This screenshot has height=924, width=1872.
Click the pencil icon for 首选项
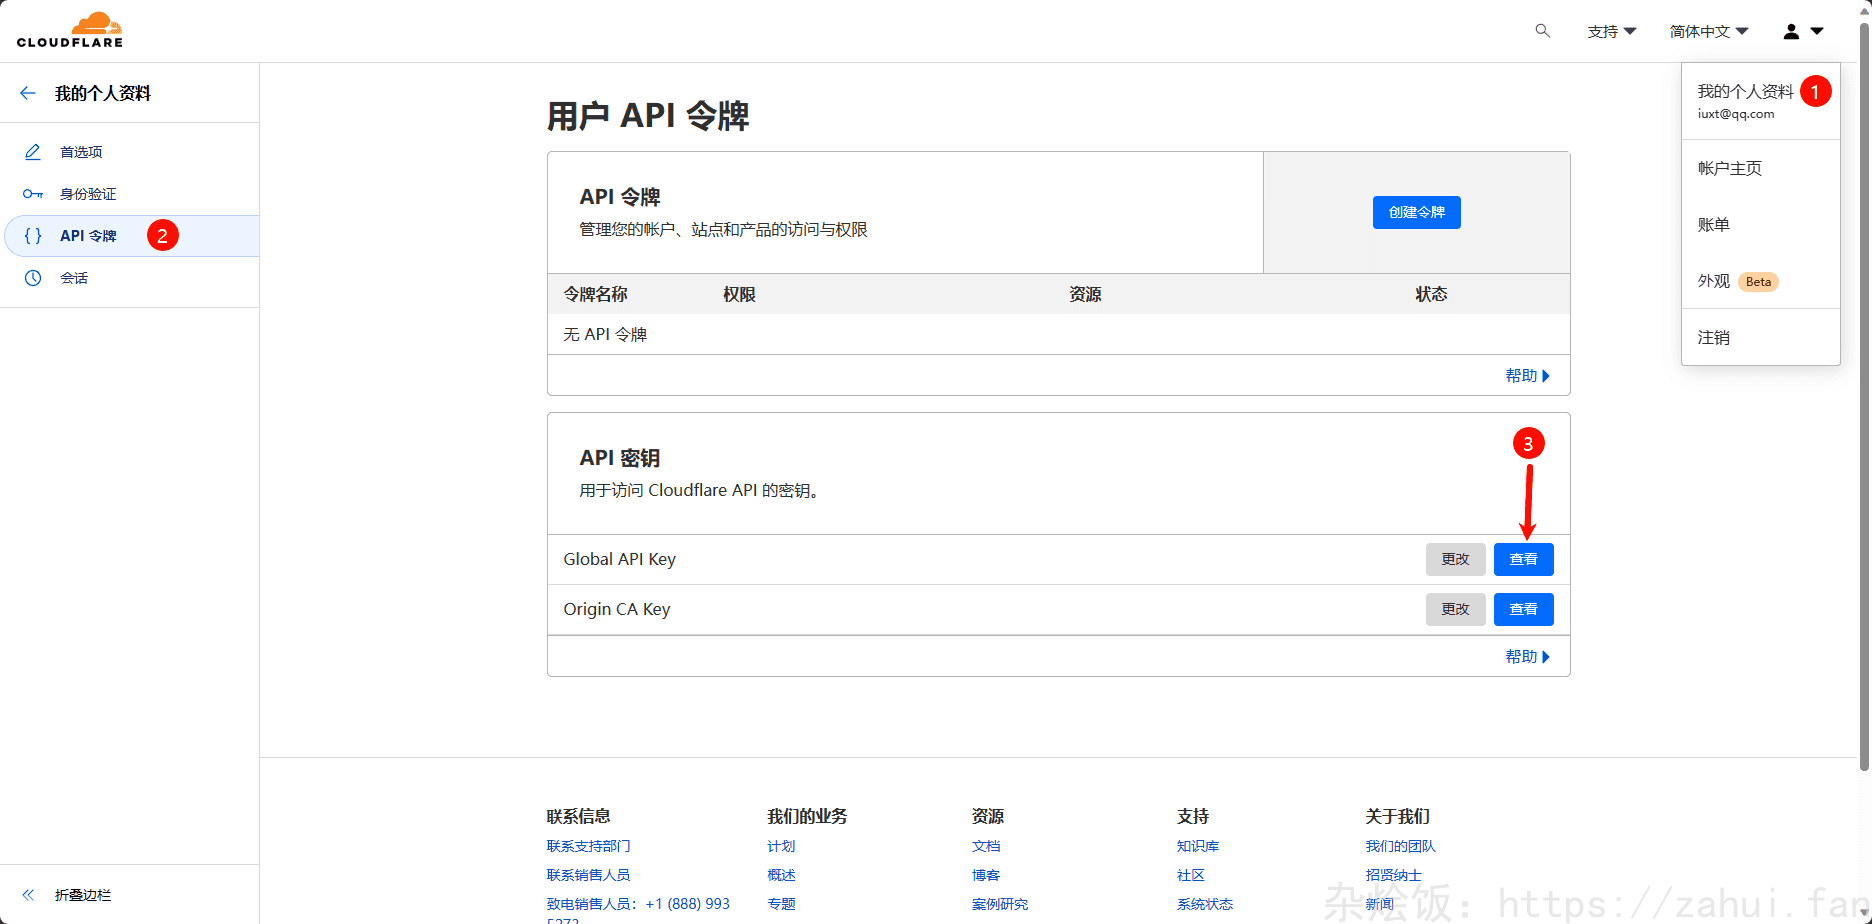pyautogui.click(x=33, y=152)
